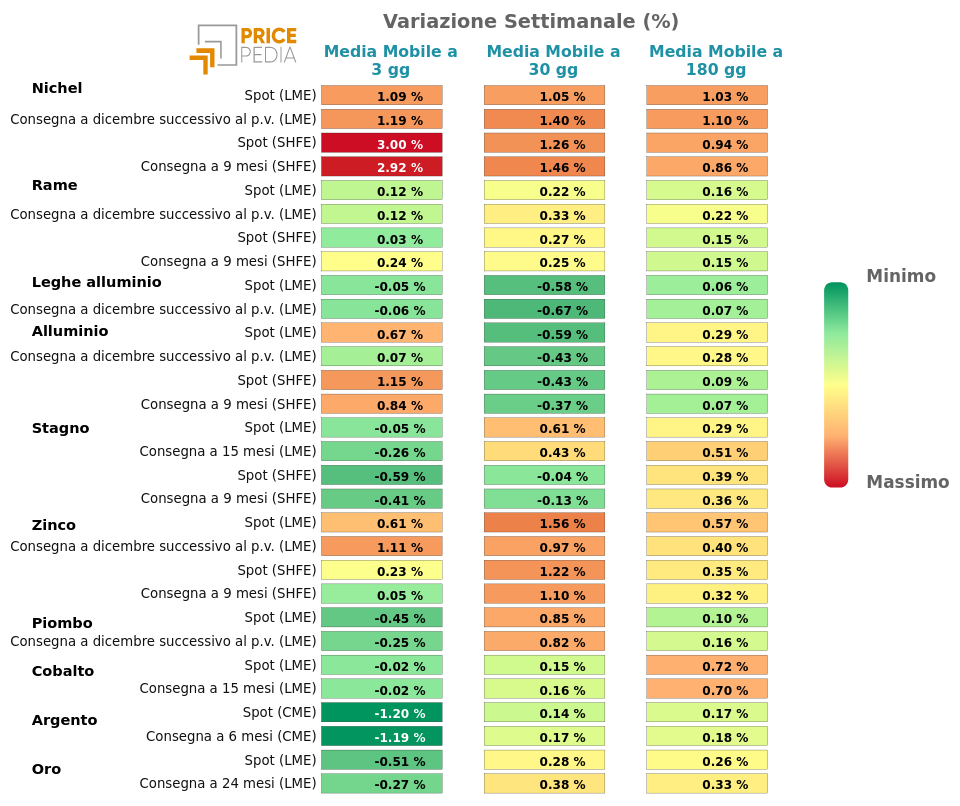Click the Leghe alluminio group label
The image size is (960, 806).
tap(97, 282)
